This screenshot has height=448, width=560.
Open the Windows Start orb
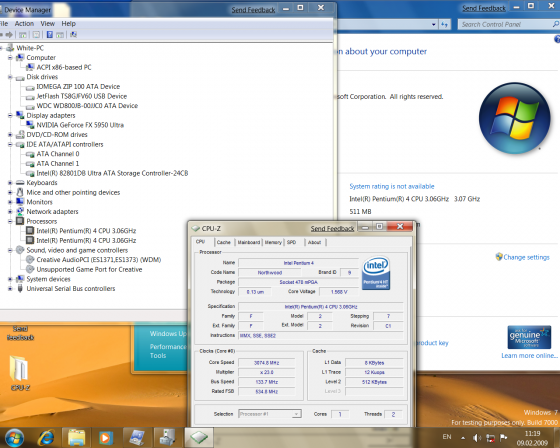15,437
